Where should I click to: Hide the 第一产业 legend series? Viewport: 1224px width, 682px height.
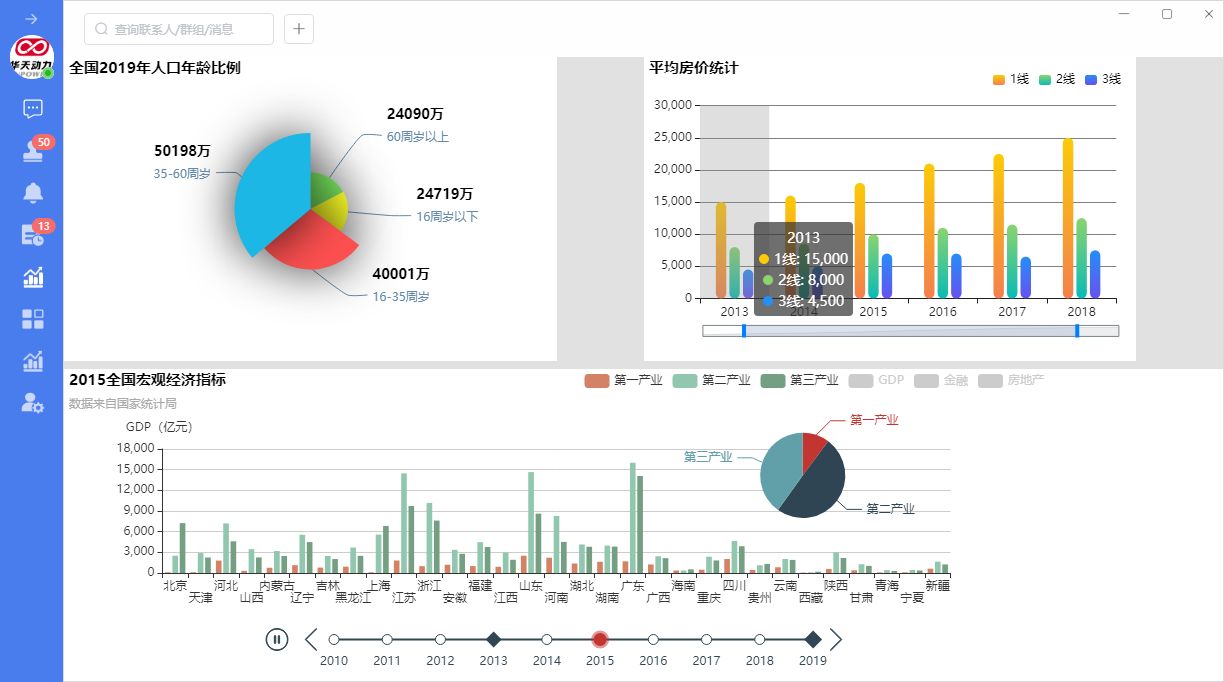(x=622, y=380)
